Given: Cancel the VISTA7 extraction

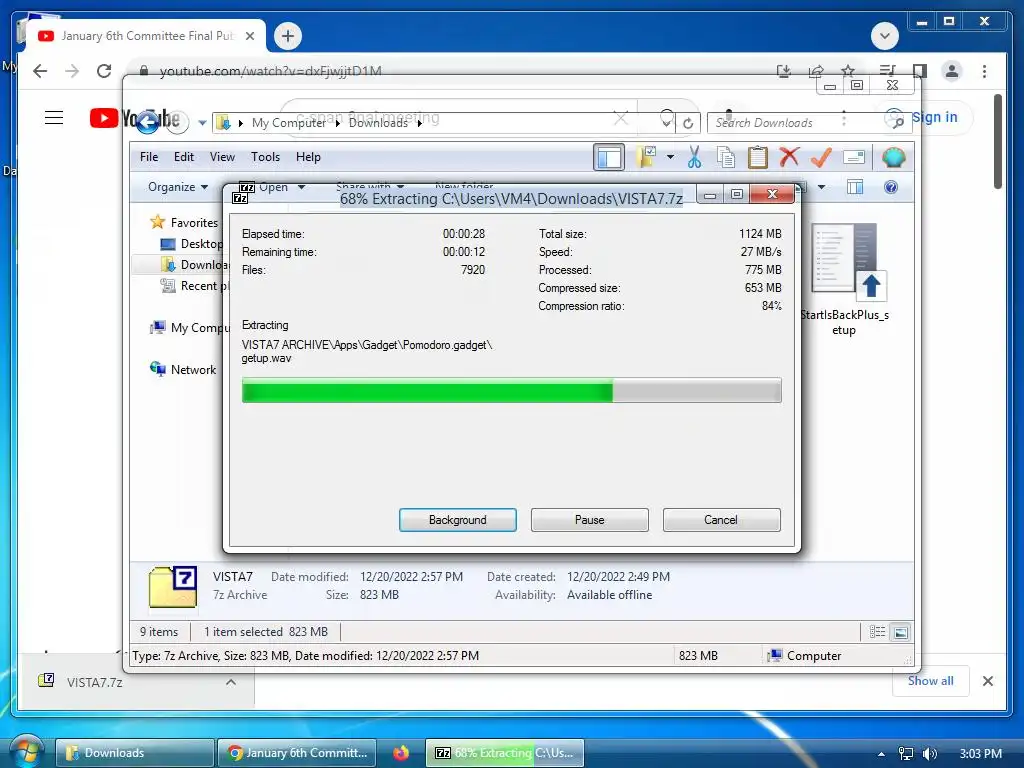Looking at the screenshot, I should [x=721, y=520].
